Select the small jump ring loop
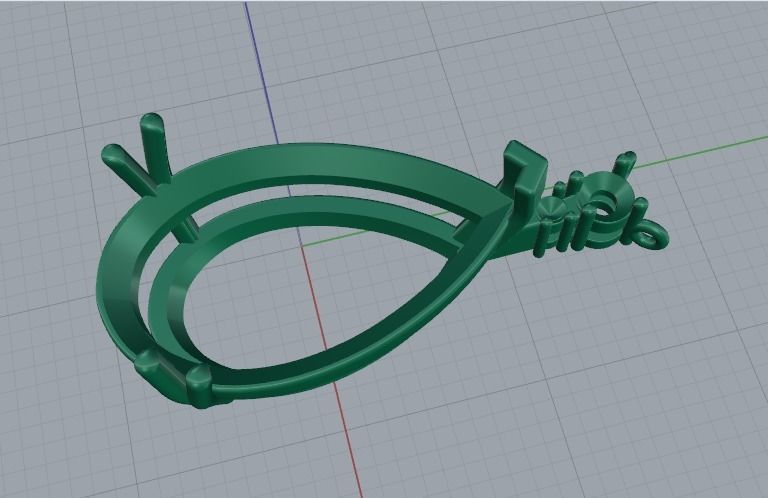This screenshot has height=498, width=768. click(x=649, y=235)
